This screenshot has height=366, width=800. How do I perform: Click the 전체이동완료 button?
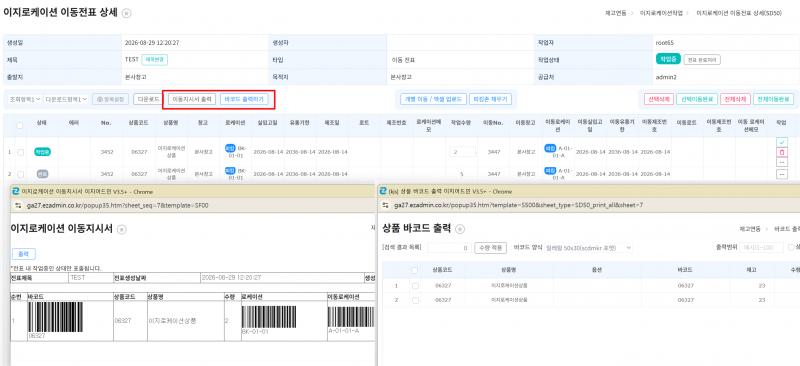773,99
